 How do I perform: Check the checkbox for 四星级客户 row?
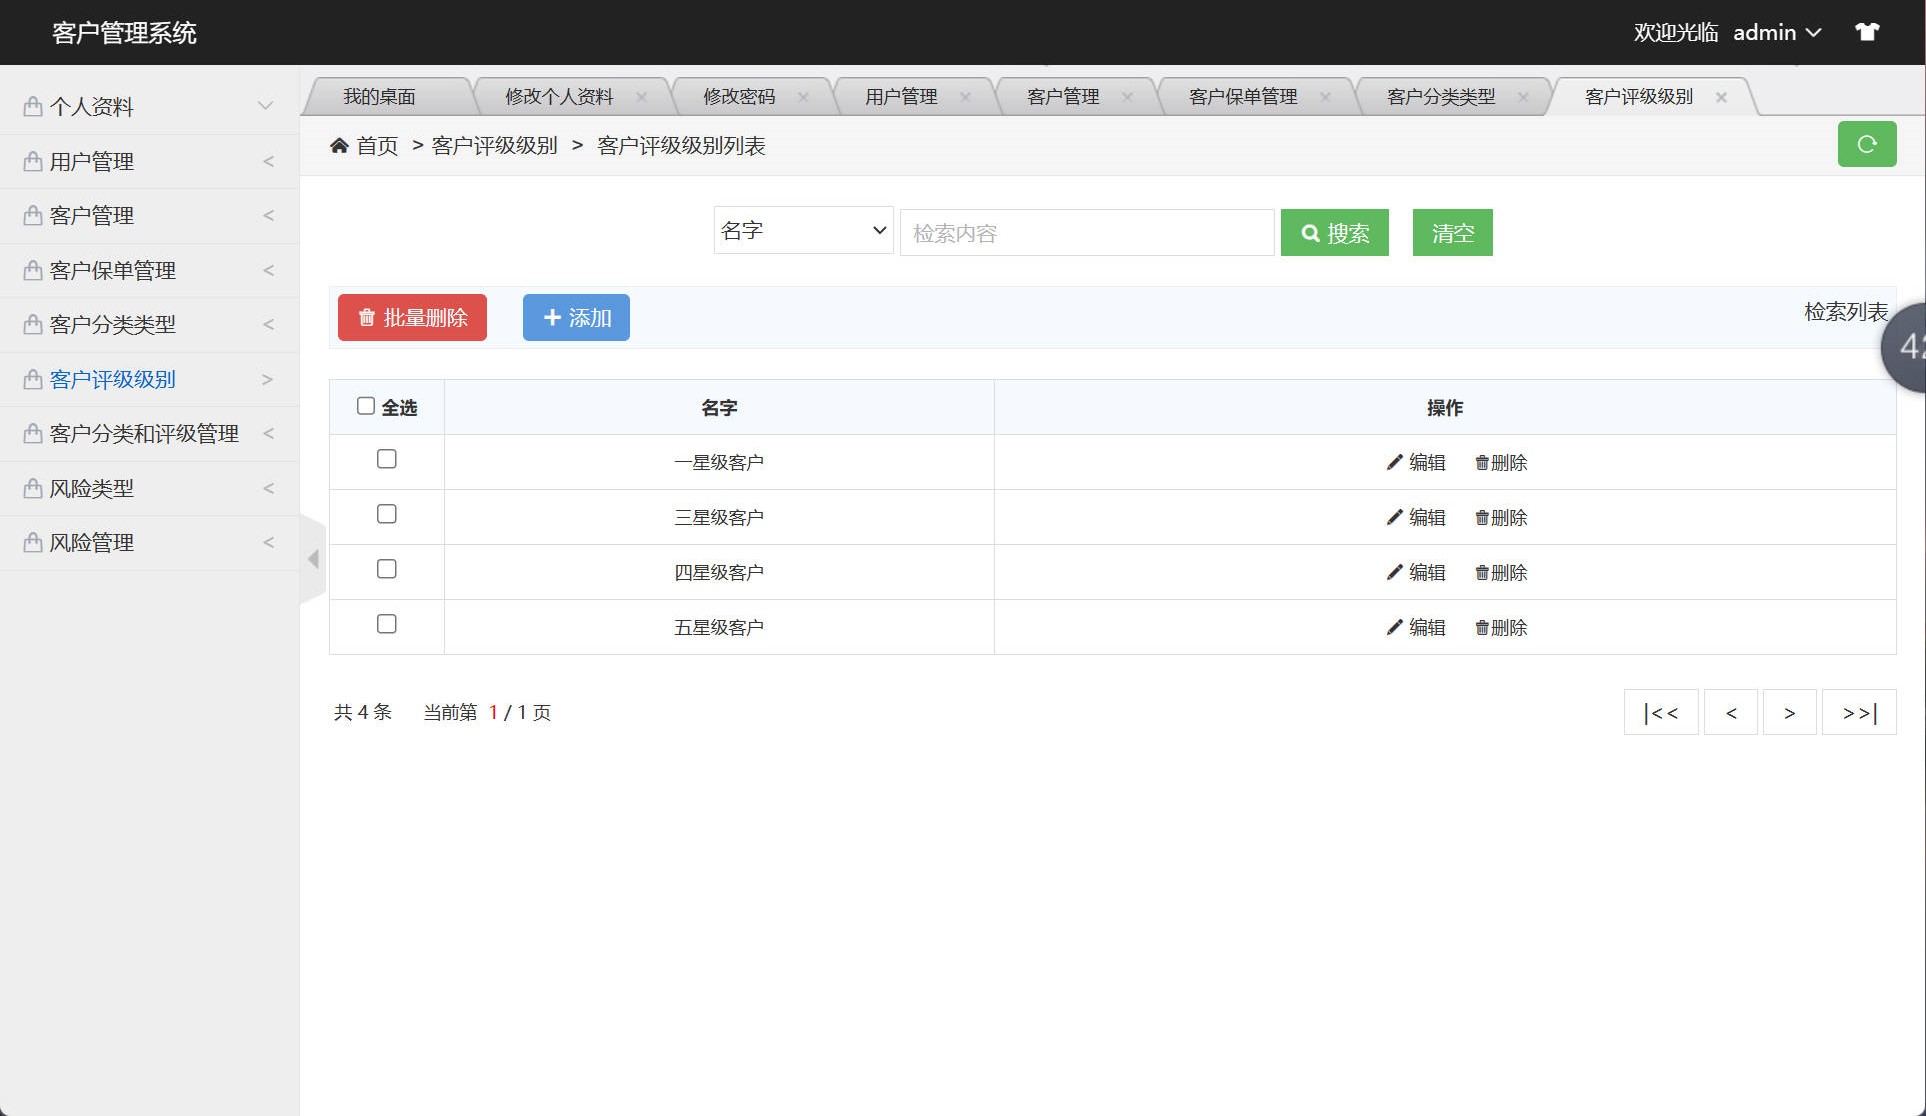[x=387, y=568]
